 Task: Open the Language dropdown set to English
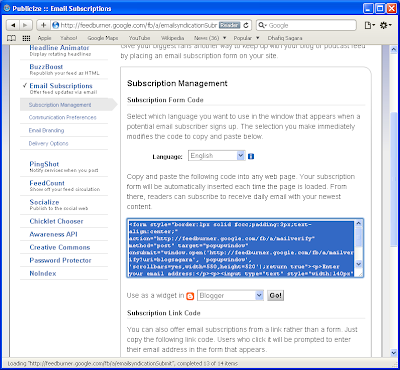point(217,156)
